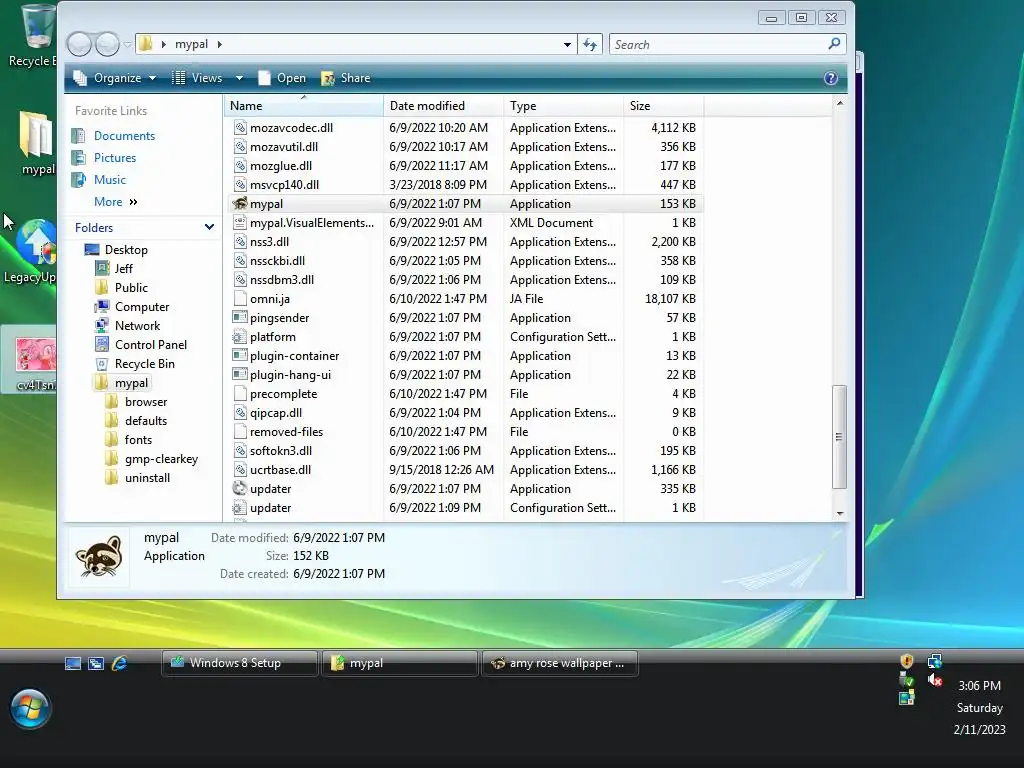Screen dimensions: 1024x768
Task: Sort by Date modified column header
Action: (443, 106)
